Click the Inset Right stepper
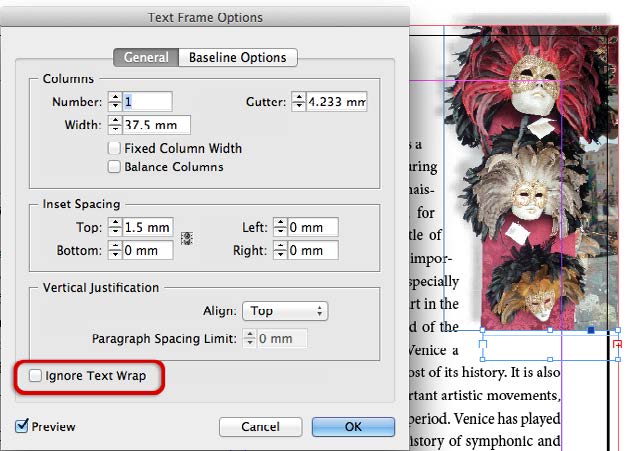Viewport: 630px width, 451px height. point(280,250)
